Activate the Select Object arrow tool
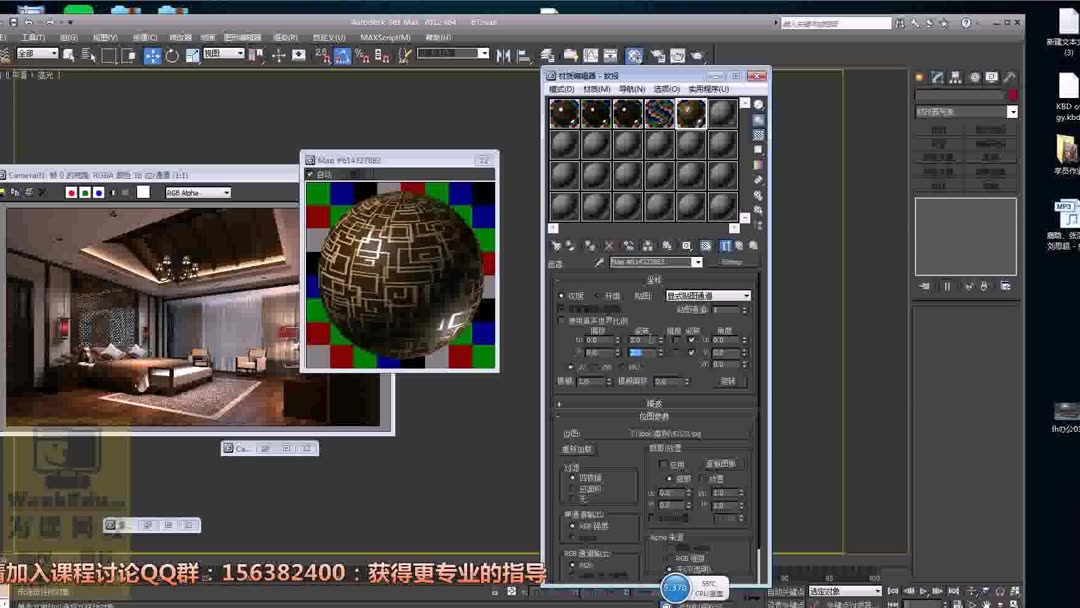Screen dimensions: 1080x608 [69, 56]
